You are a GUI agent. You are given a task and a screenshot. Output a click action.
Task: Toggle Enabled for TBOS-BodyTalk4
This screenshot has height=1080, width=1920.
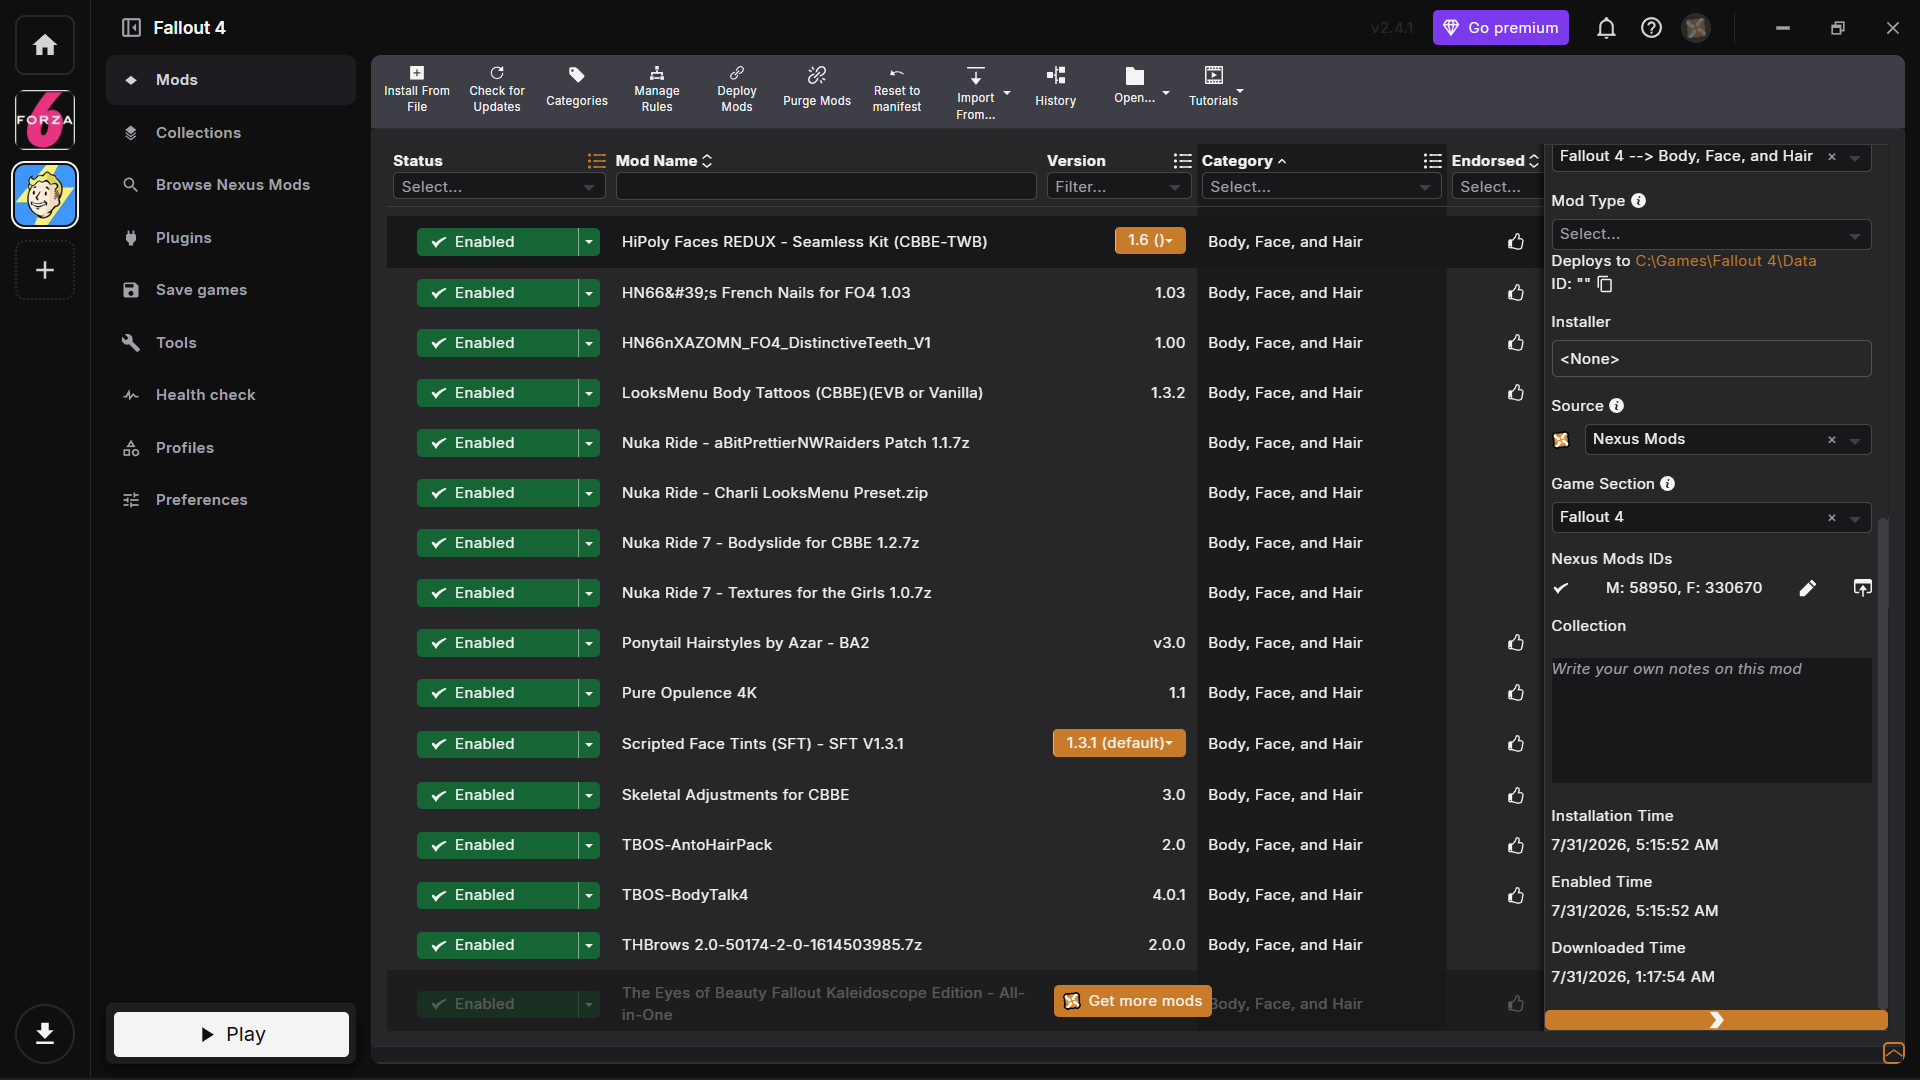coord(497,895)
